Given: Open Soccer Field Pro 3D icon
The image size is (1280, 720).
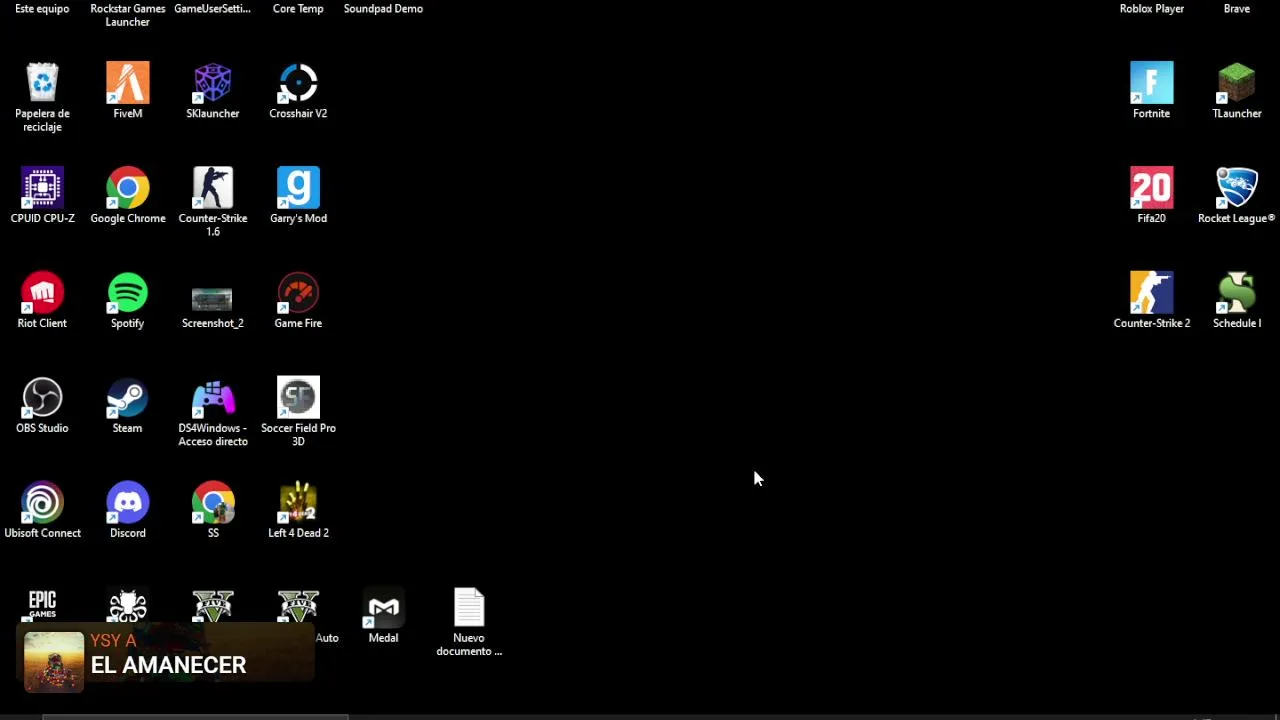Looking at the screenshot, I should pos(298,398).
